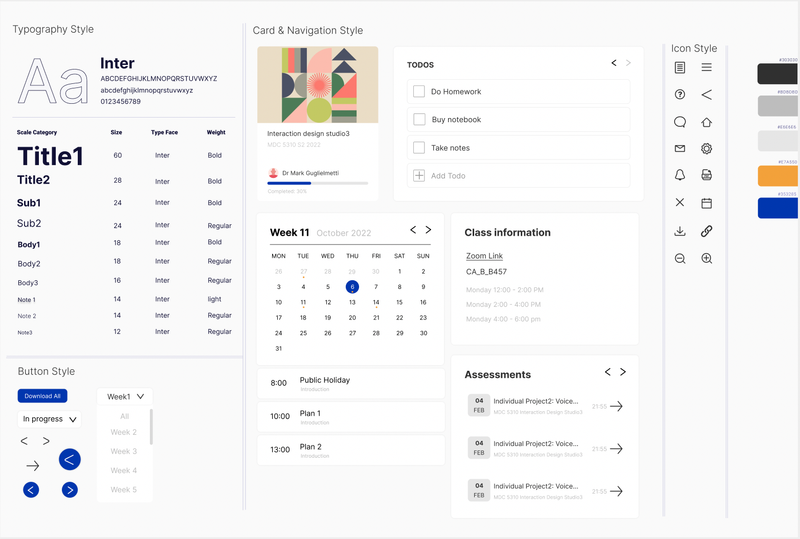Open the 10:00 Plan 1 entry
Screen dimensions: 800x539
(x=351, y=416)
